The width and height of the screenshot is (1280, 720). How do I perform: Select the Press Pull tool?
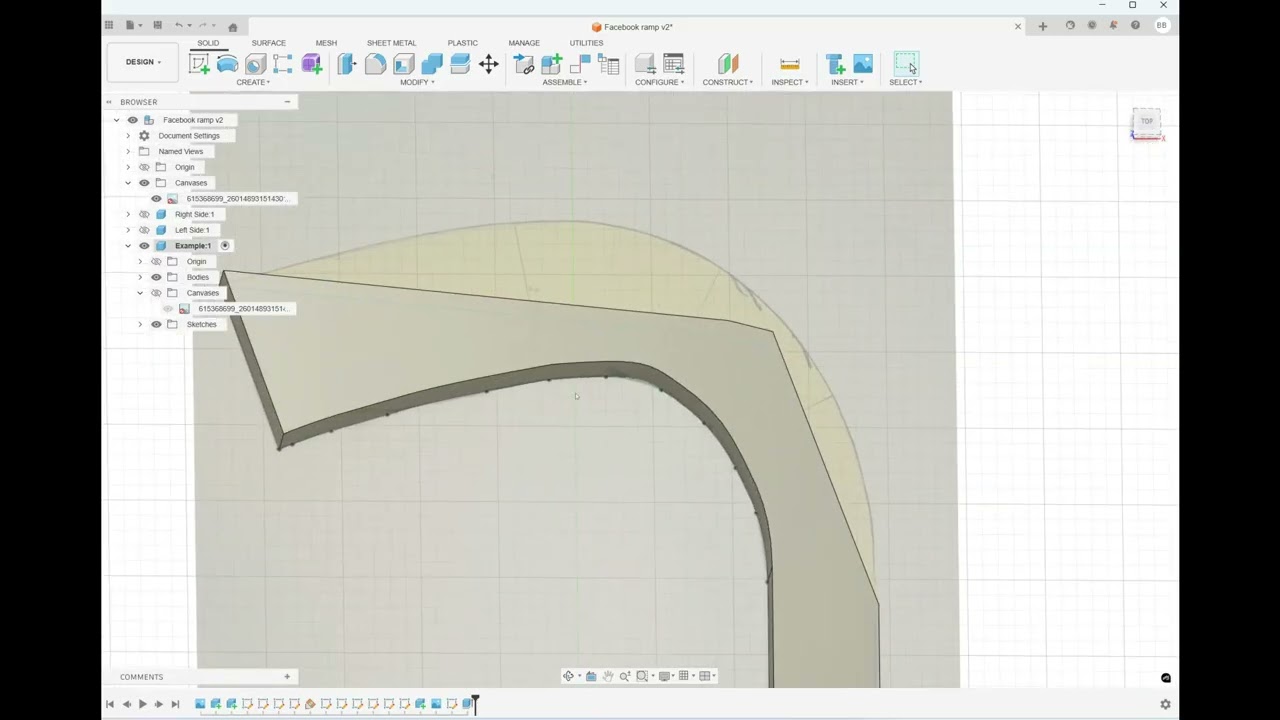(347, 64)
